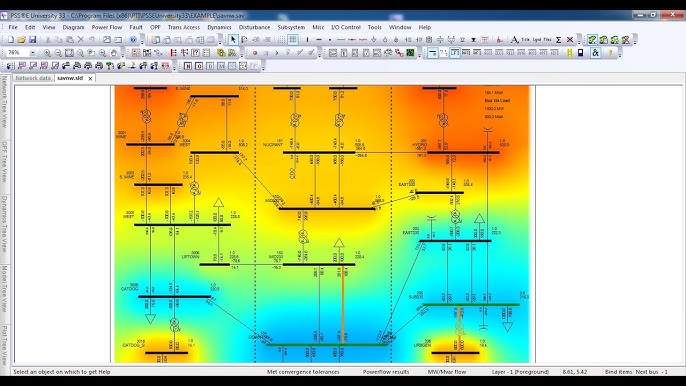Activate the pan hand tool
The image size is (686, 386).
tap(113, 53)
